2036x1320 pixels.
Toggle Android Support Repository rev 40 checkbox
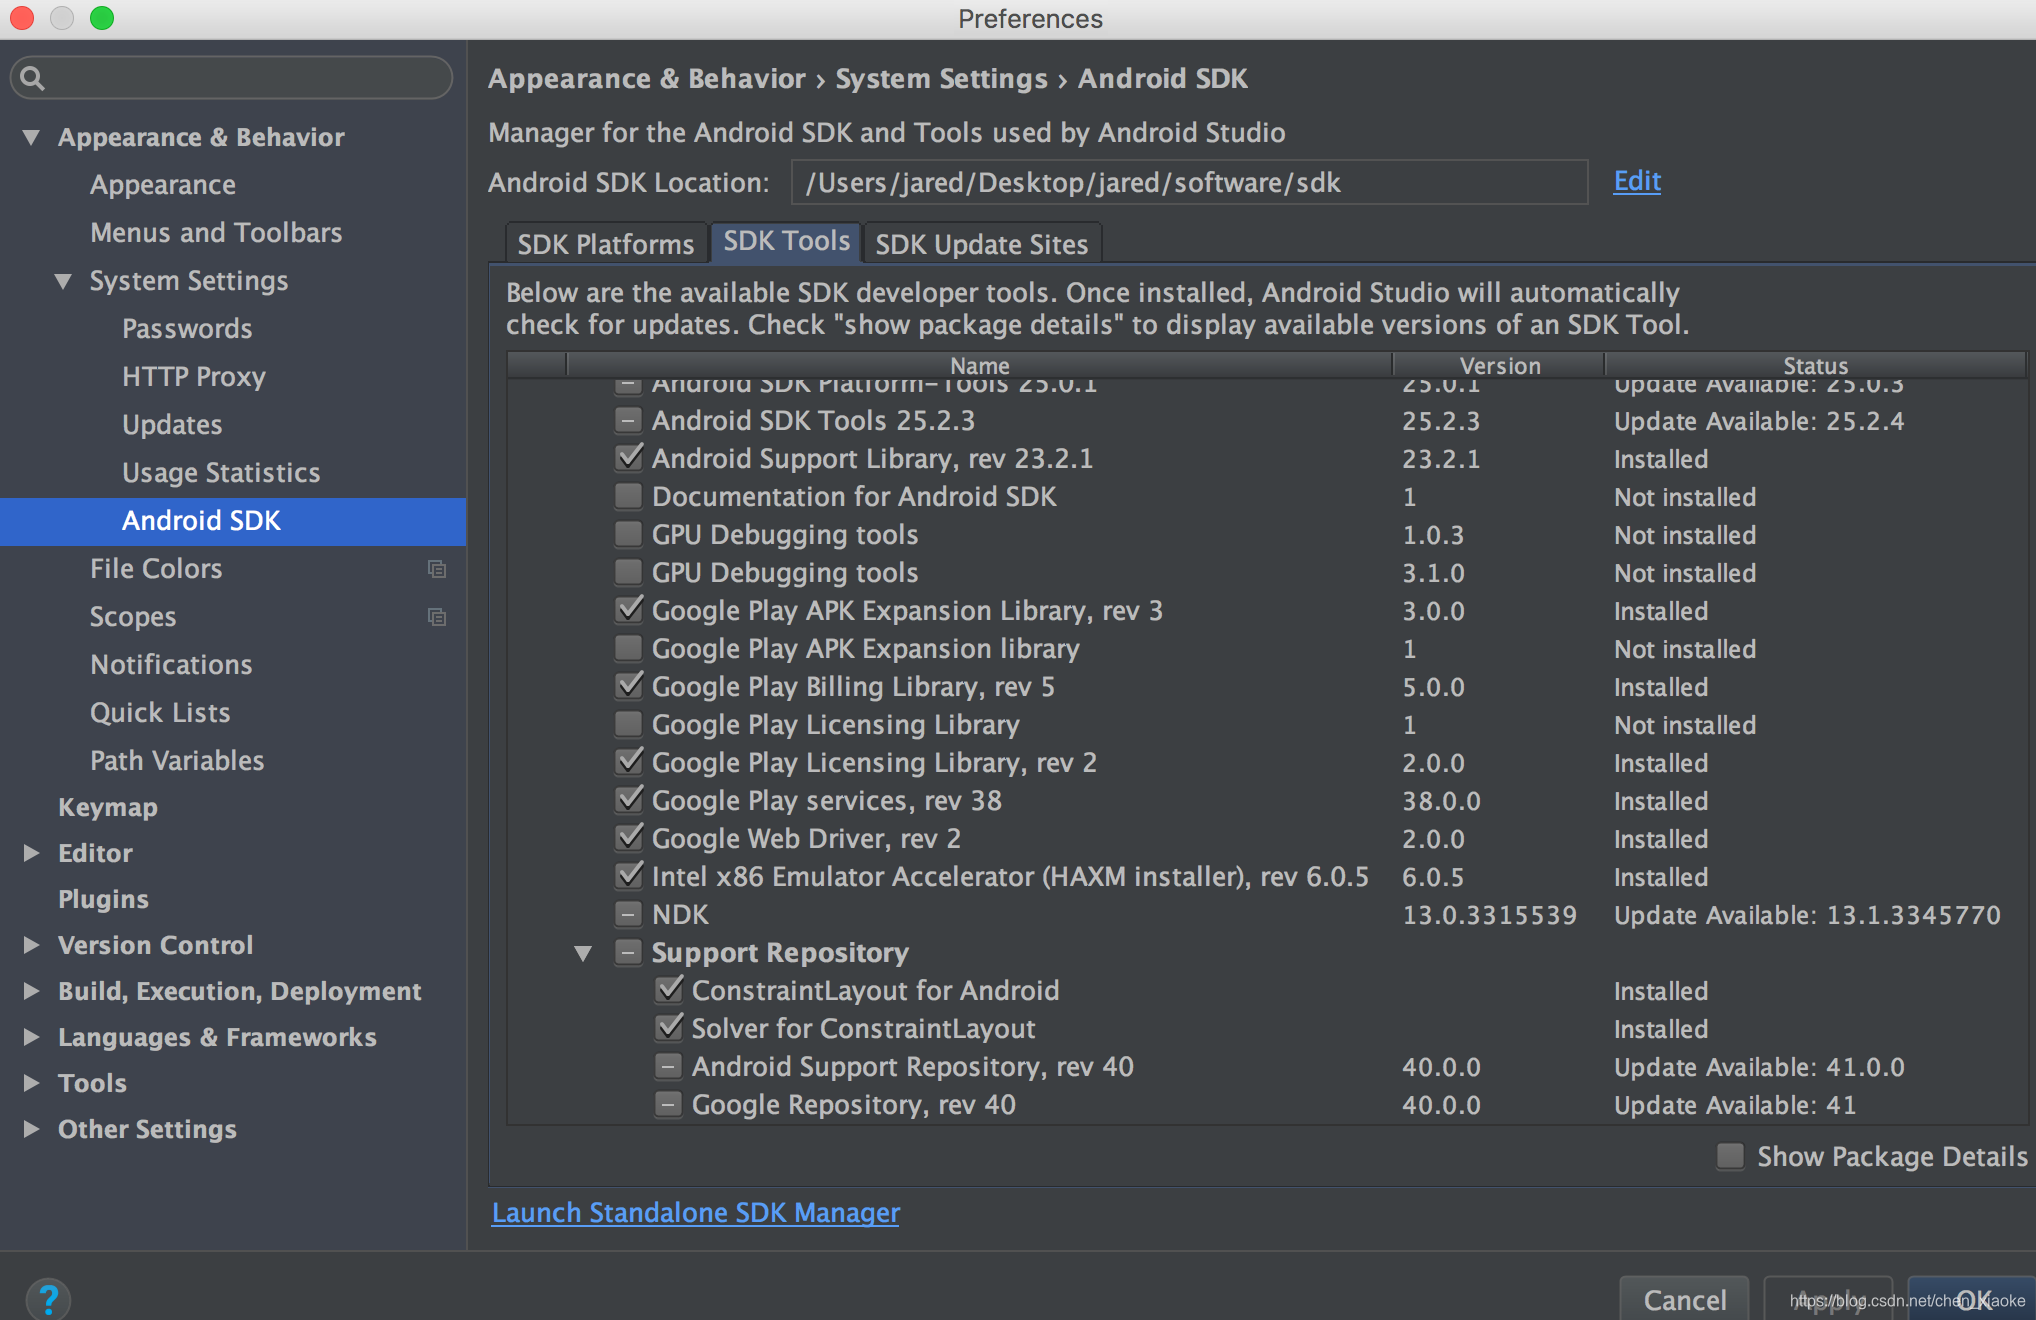pyautogui.click(x=668, y=1066)
